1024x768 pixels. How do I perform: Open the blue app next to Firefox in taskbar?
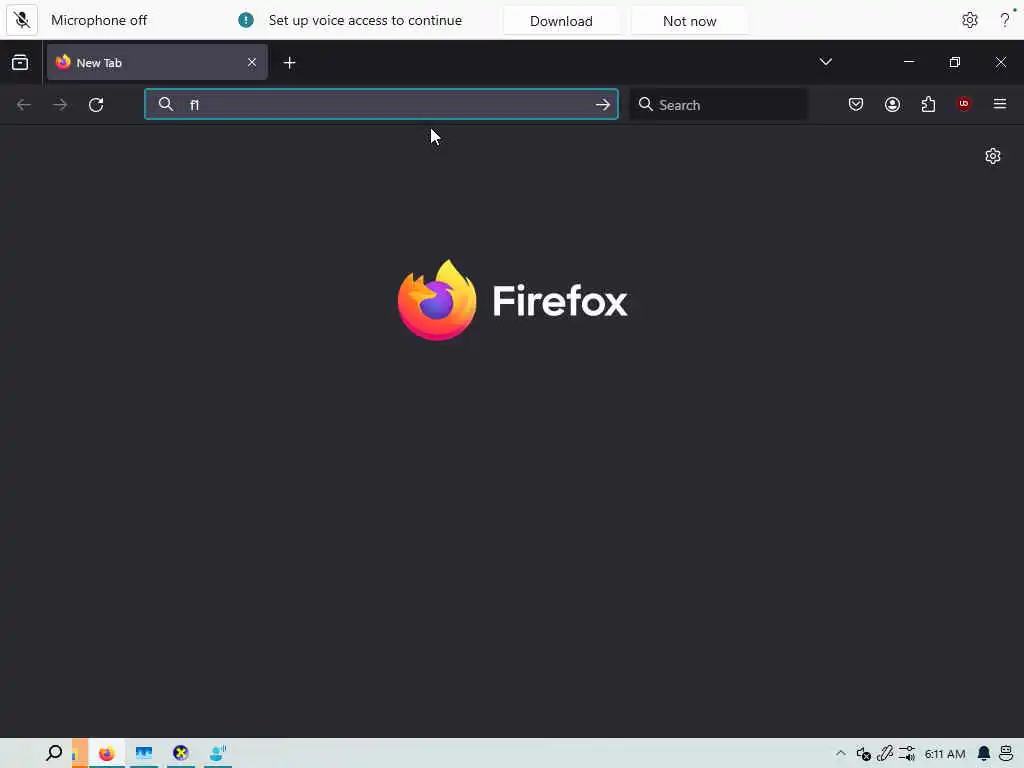[144, 754]
